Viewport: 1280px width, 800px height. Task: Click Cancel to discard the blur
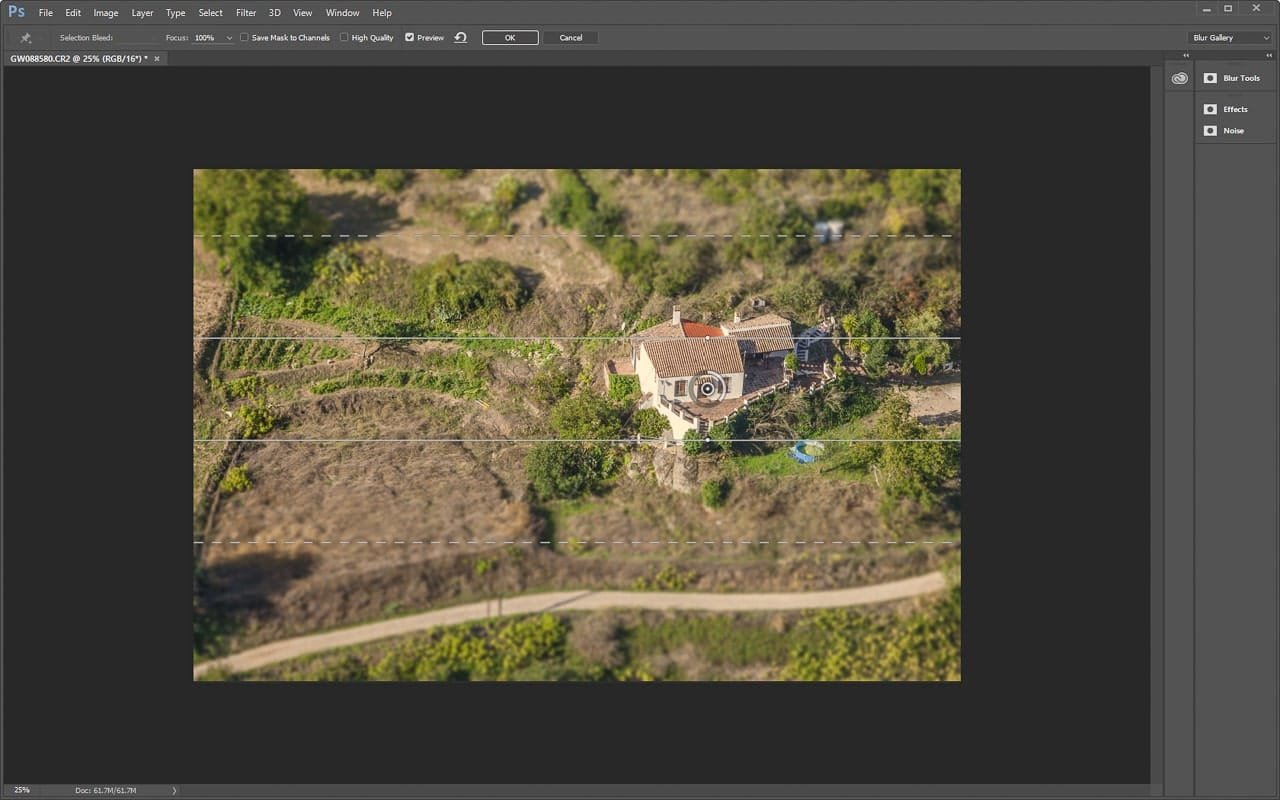coord(571,38)
